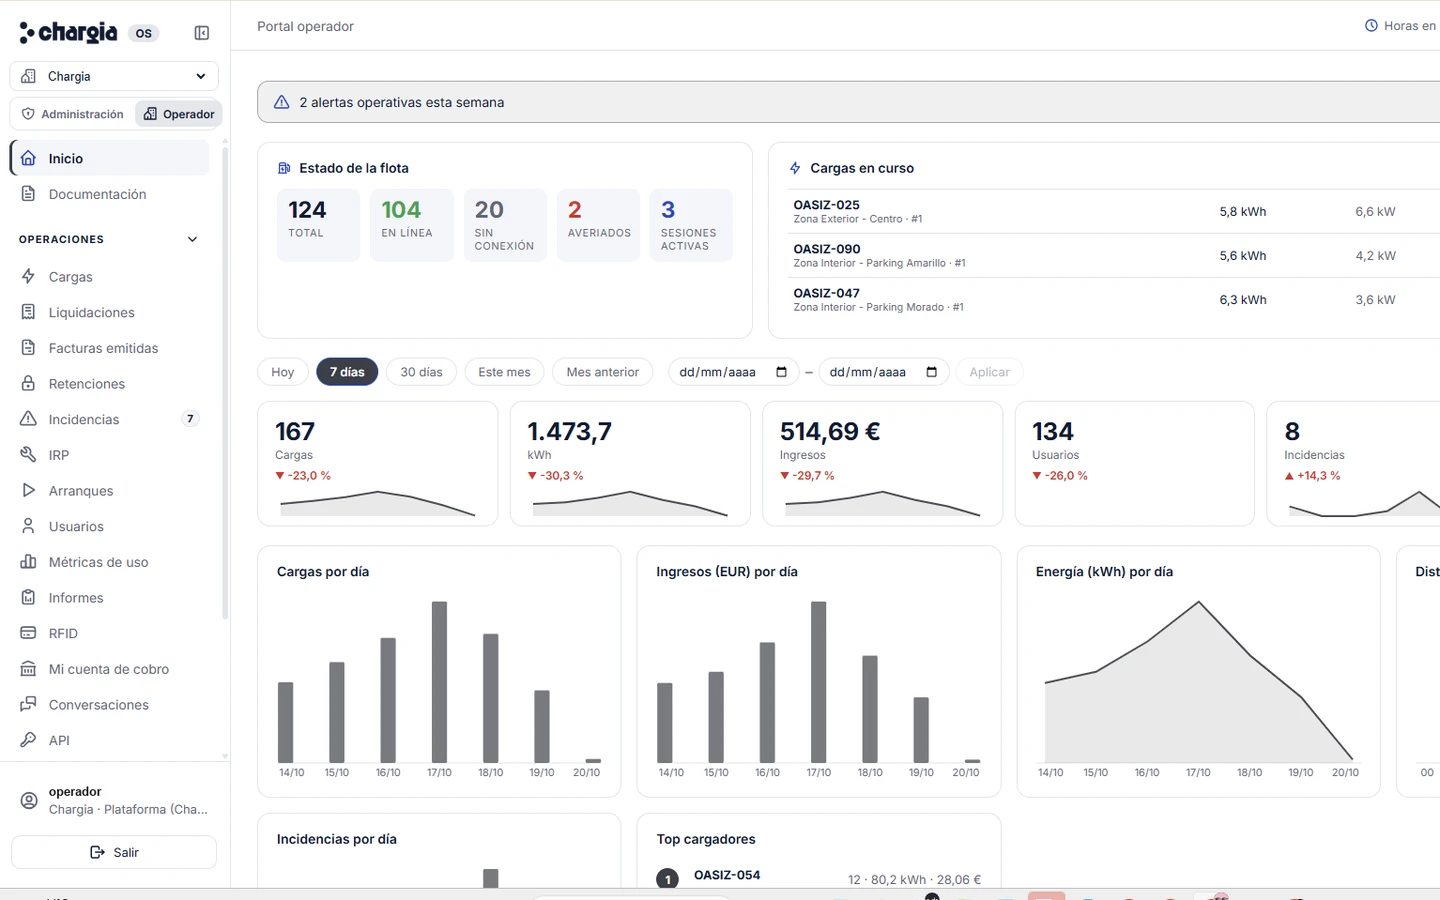1440x900 pixels.
Task: Switch to Administración mode
Action: (73, 114)
